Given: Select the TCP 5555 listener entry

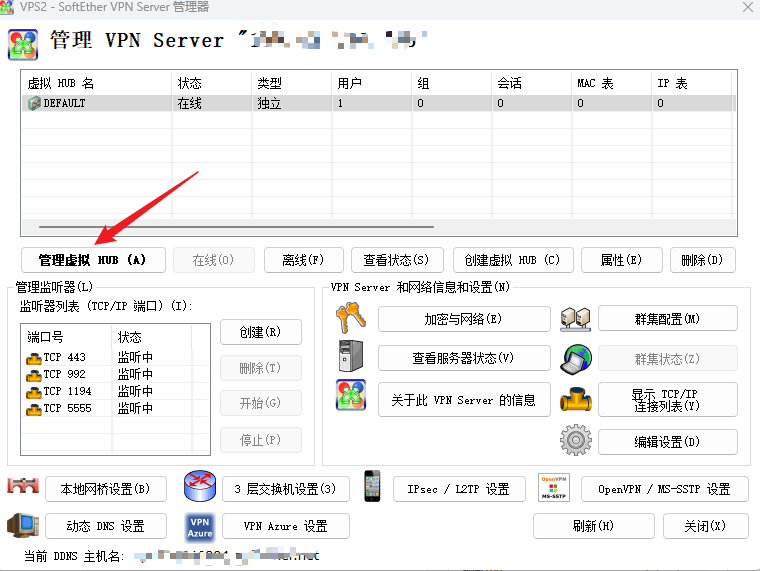Looking at the screenshot, I should pyautogui.click(x=64, y=408).
